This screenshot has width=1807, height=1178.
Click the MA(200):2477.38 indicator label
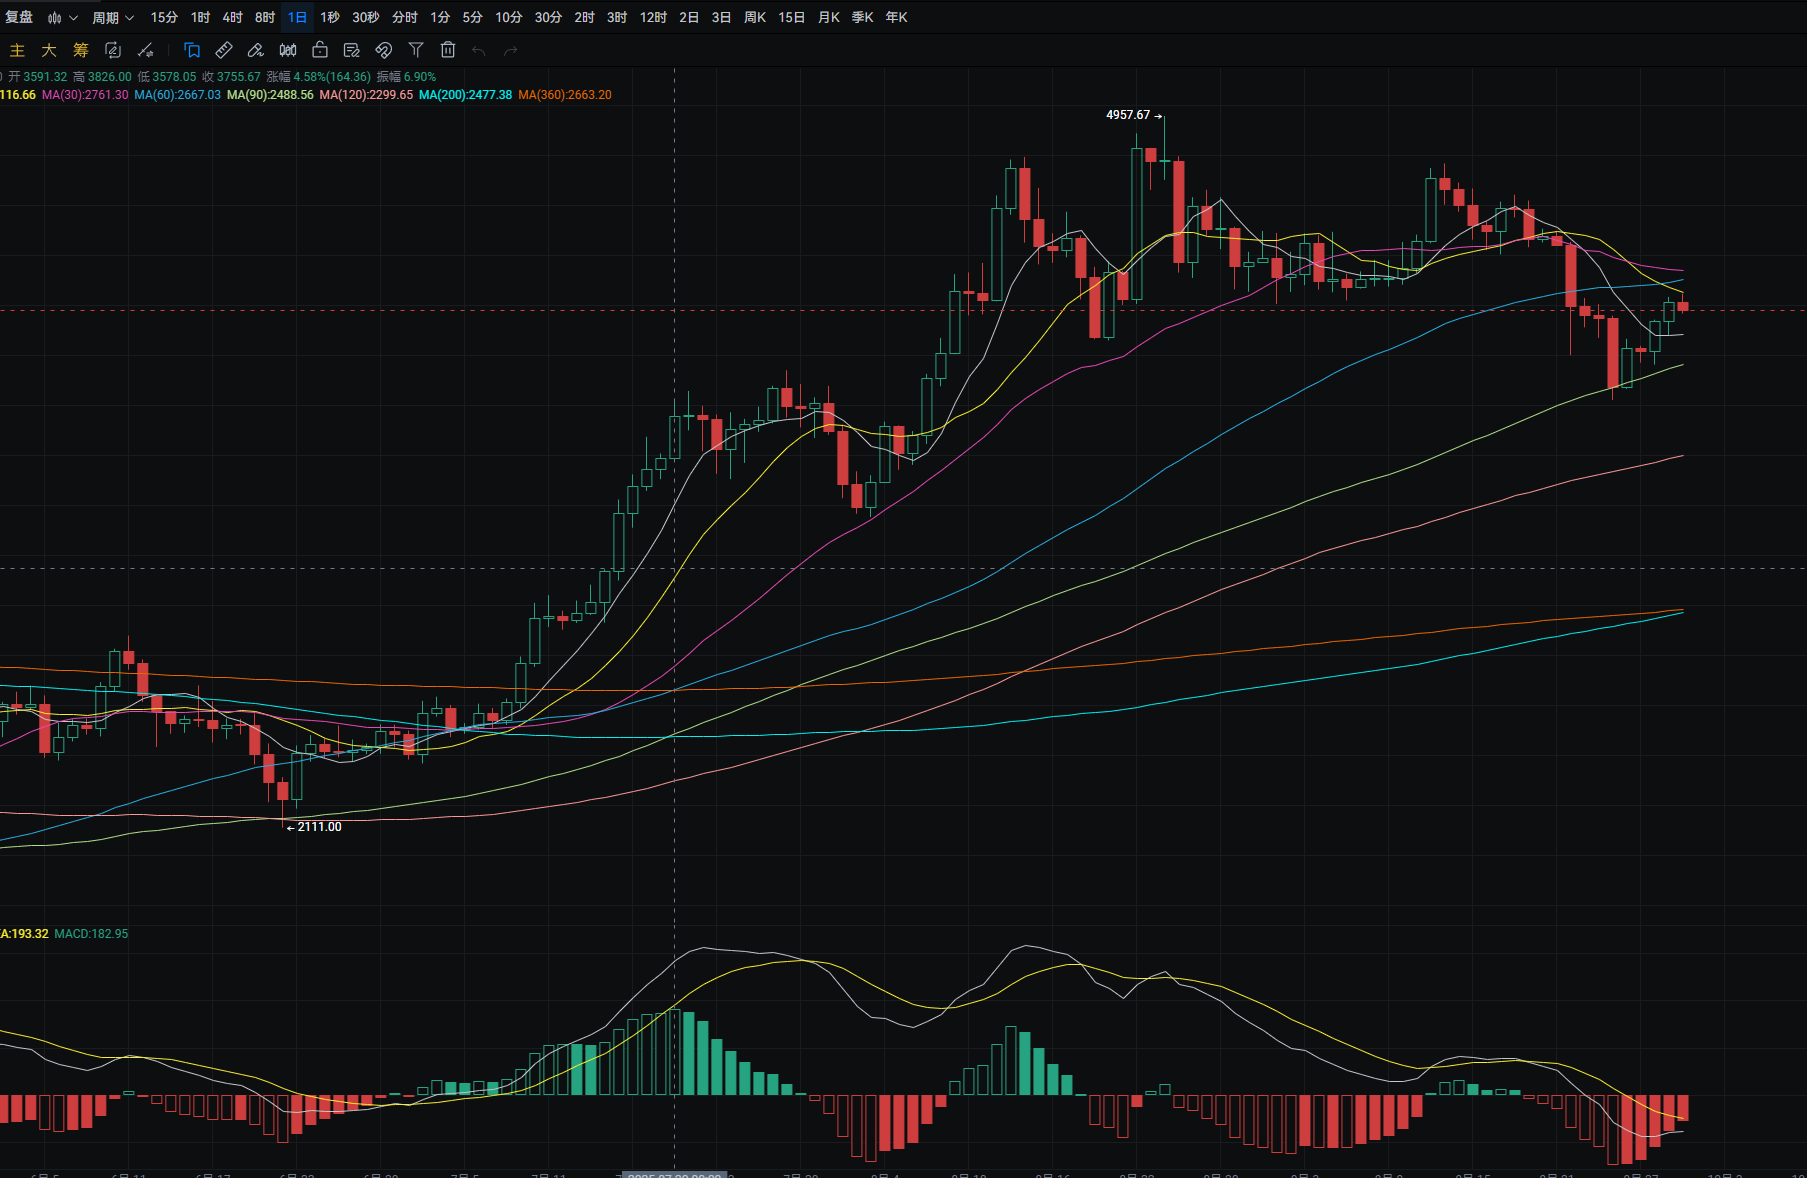[465, 95]
